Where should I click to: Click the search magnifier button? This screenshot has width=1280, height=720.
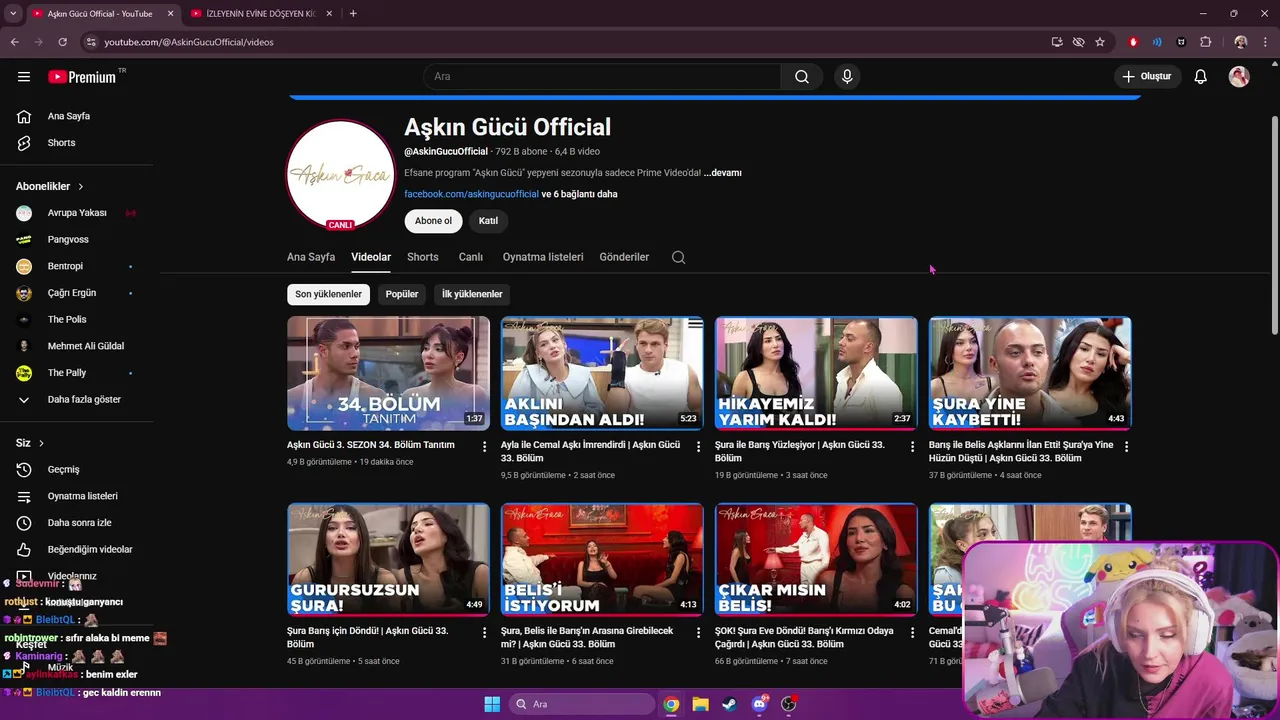pos(802,77)
